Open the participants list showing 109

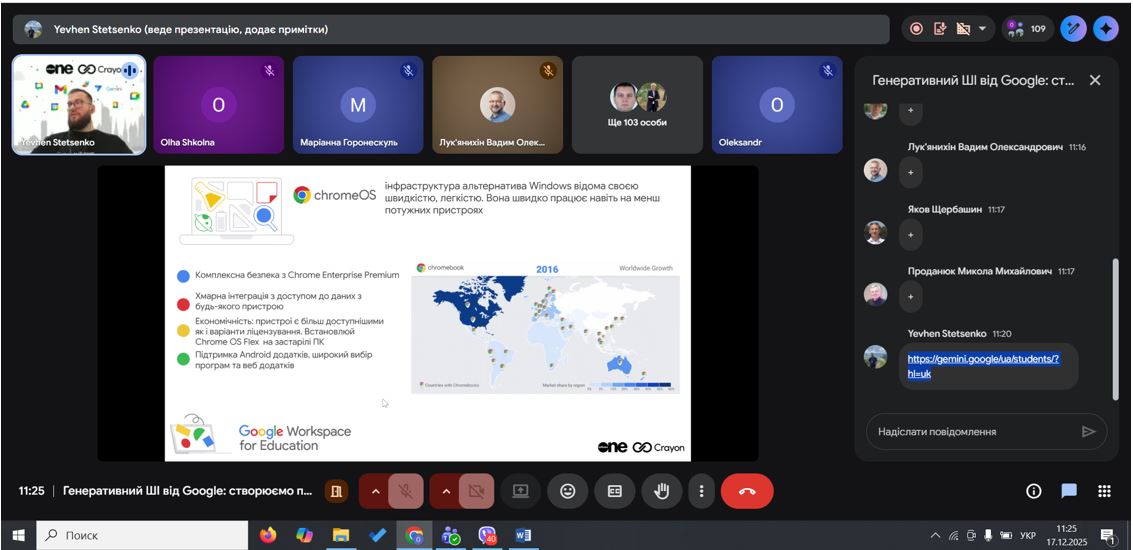click(x=1026, y=29)
